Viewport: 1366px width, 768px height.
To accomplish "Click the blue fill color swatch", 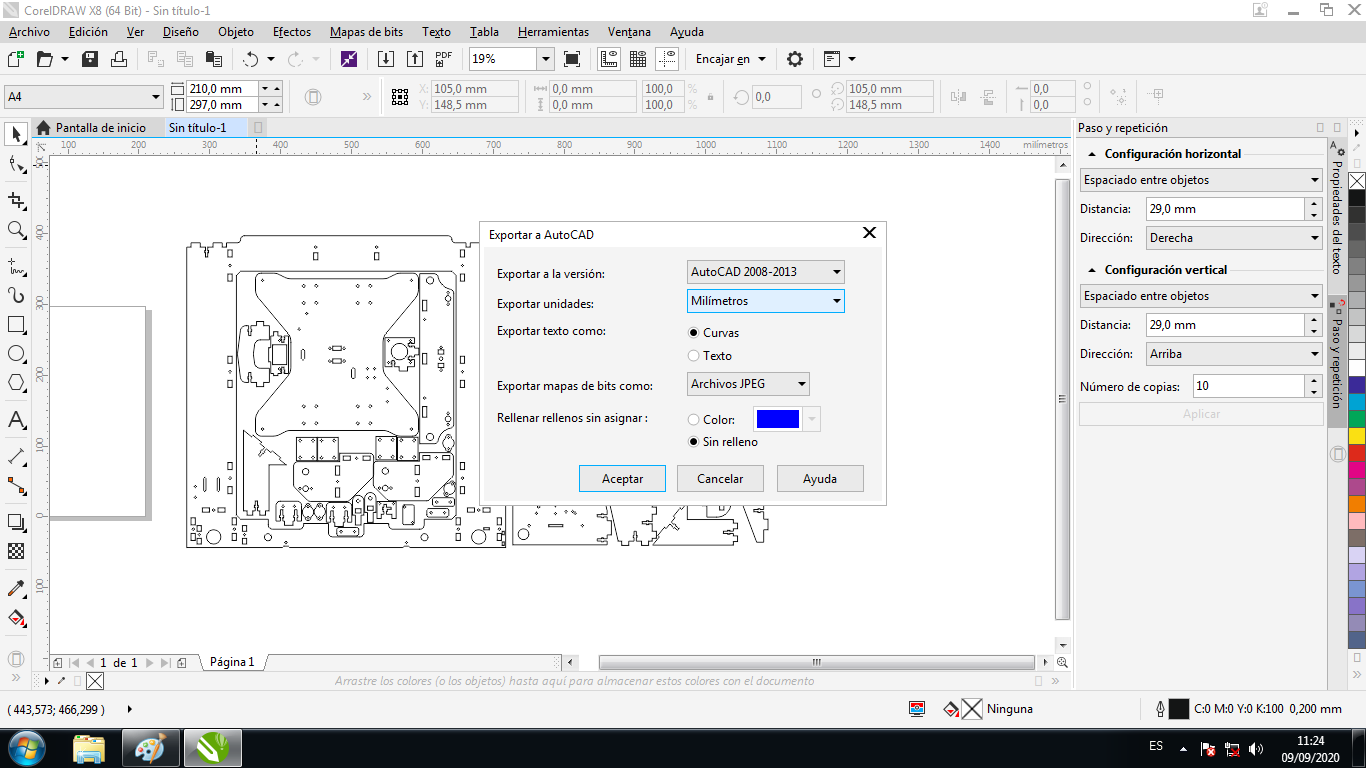I will 777,420.
